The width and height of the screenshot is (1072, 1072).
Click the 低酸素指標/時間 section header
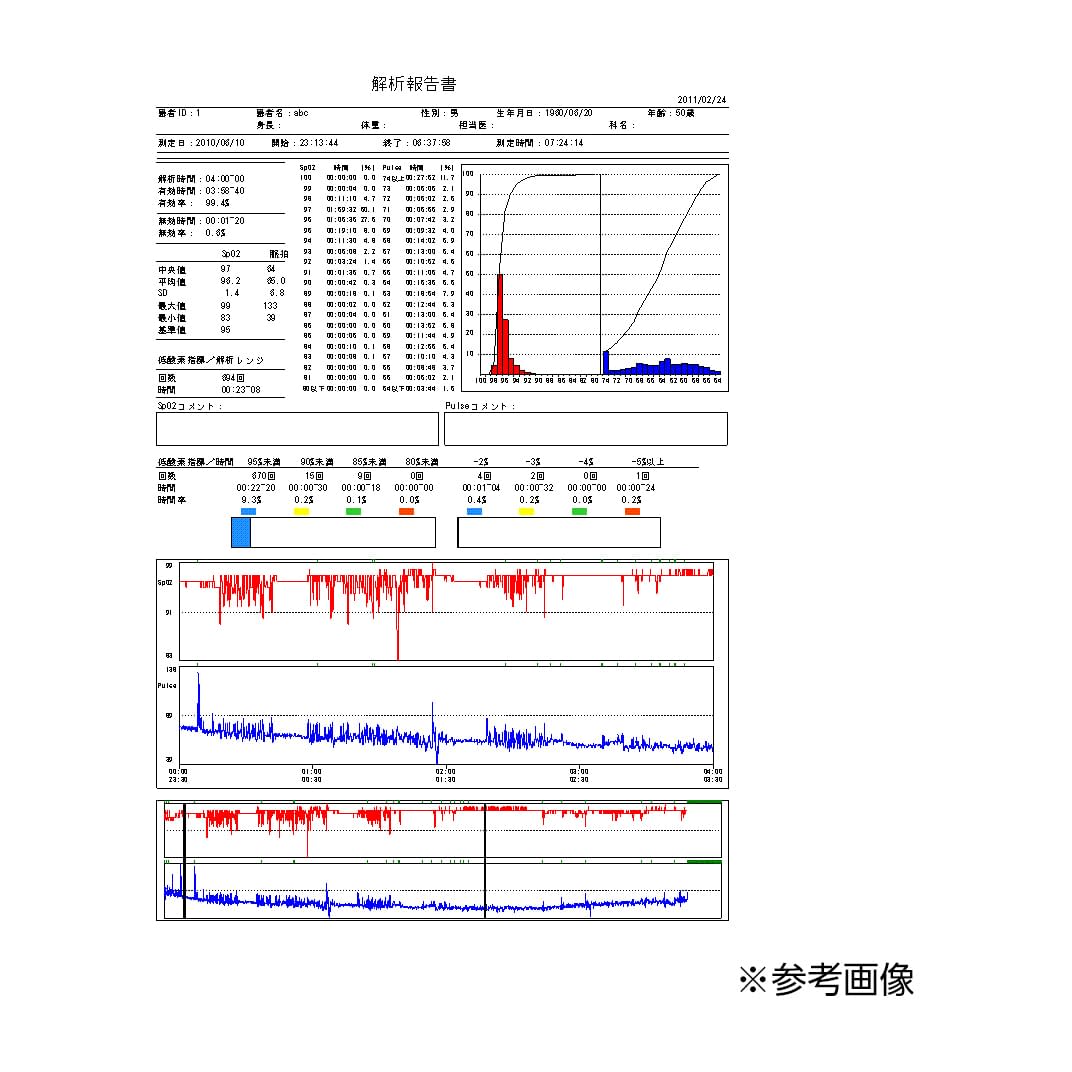click(190, 461)
